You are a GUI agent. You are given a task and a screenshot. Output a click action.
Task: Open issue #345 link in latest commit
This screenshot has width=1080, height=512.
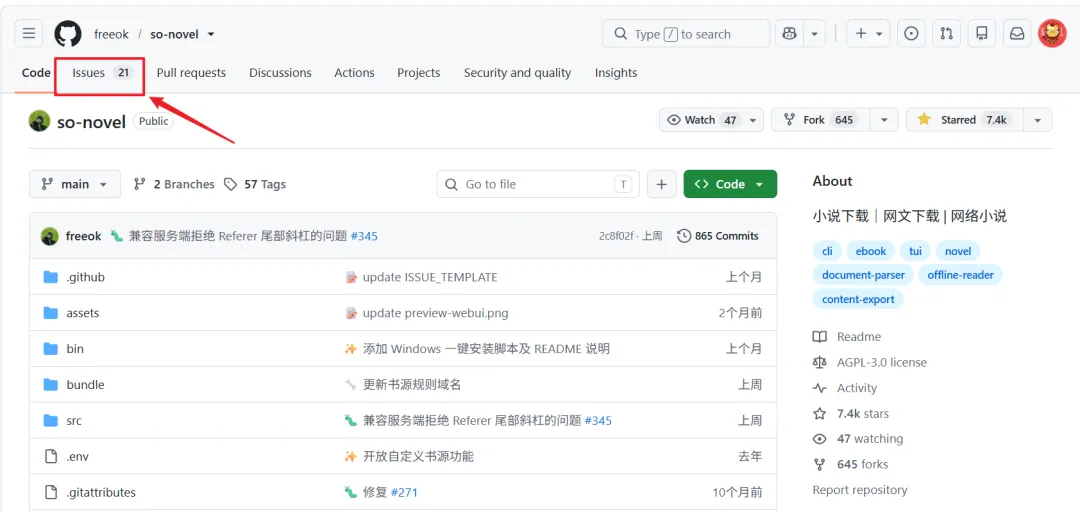click(364, 236)
